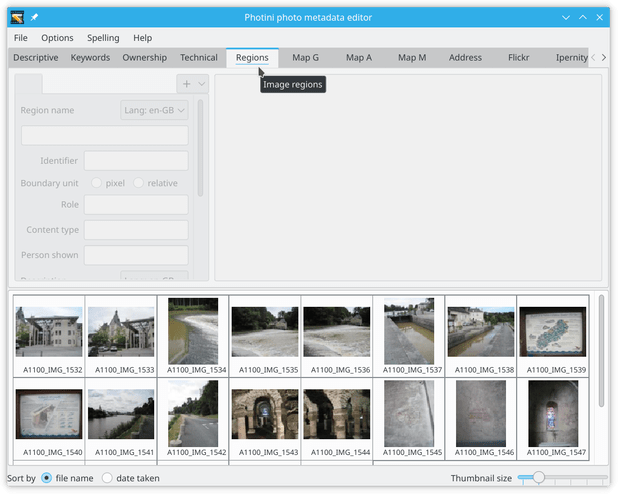Click the Identifier input field

[136, 161]
